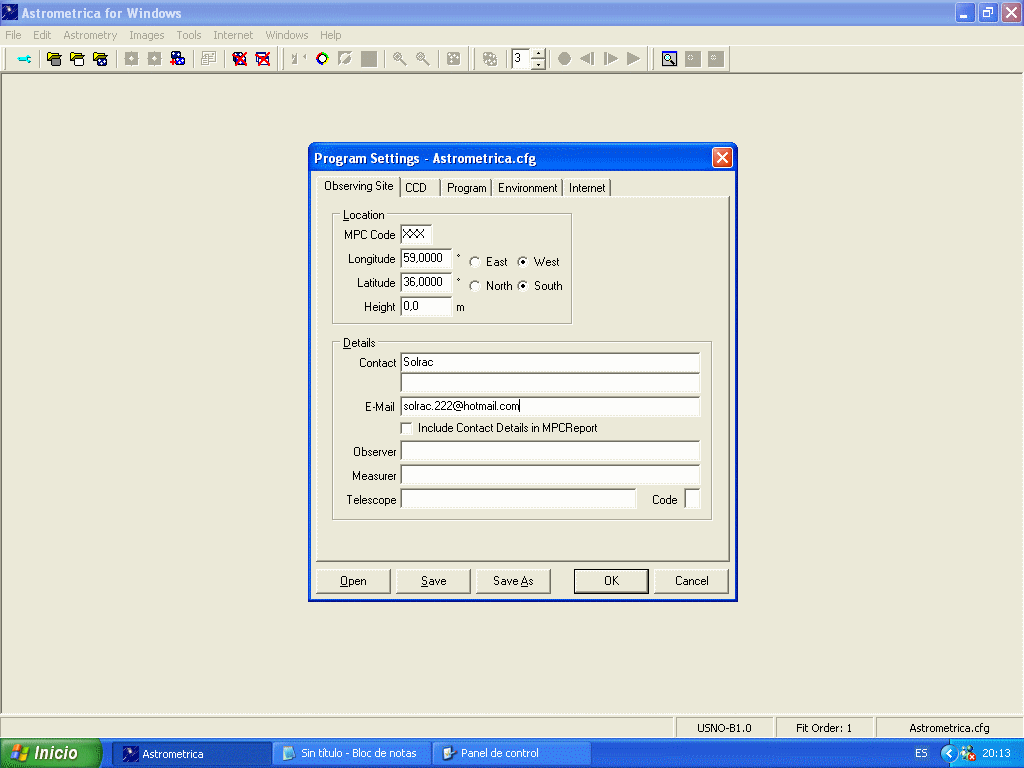Open the Internet menu in the menu bar
Image resolution: width=1024 pixels, height=768 pixels.
pos(232,35)
